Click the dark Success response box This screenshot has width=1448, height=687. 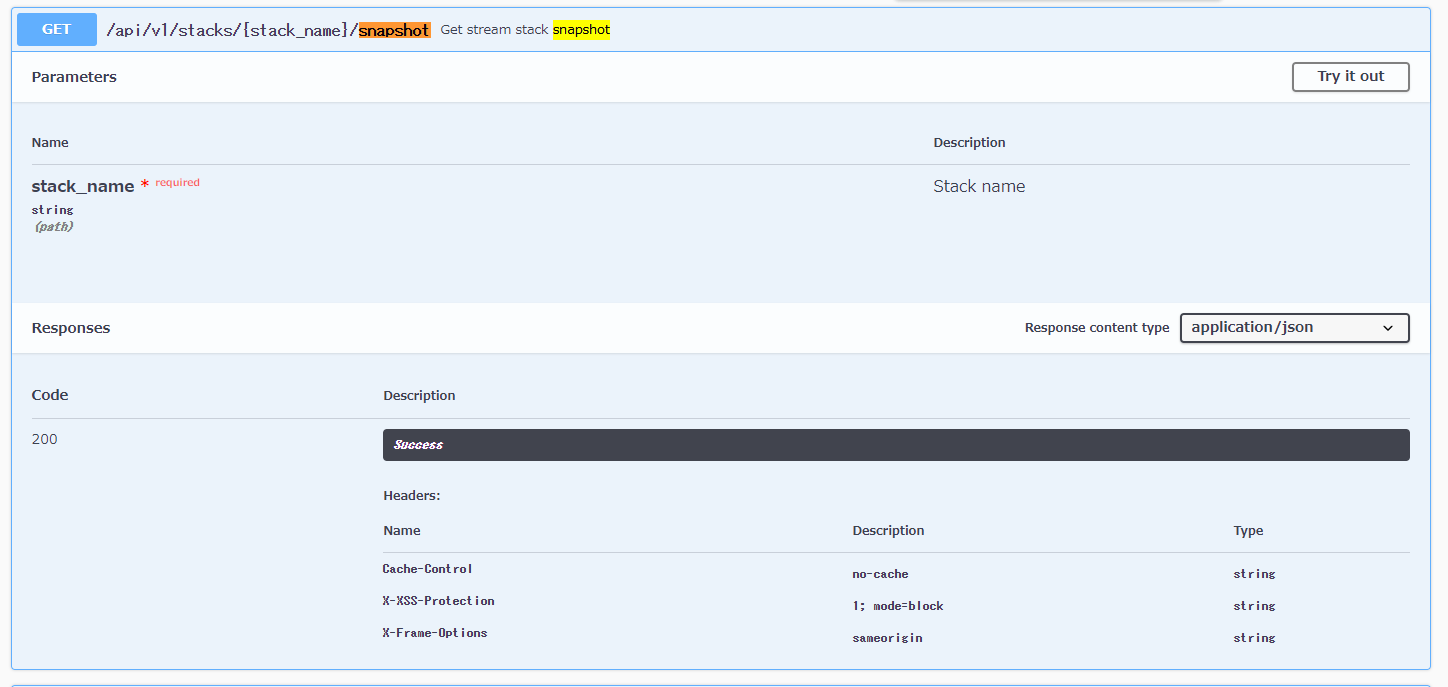(895, 445)
